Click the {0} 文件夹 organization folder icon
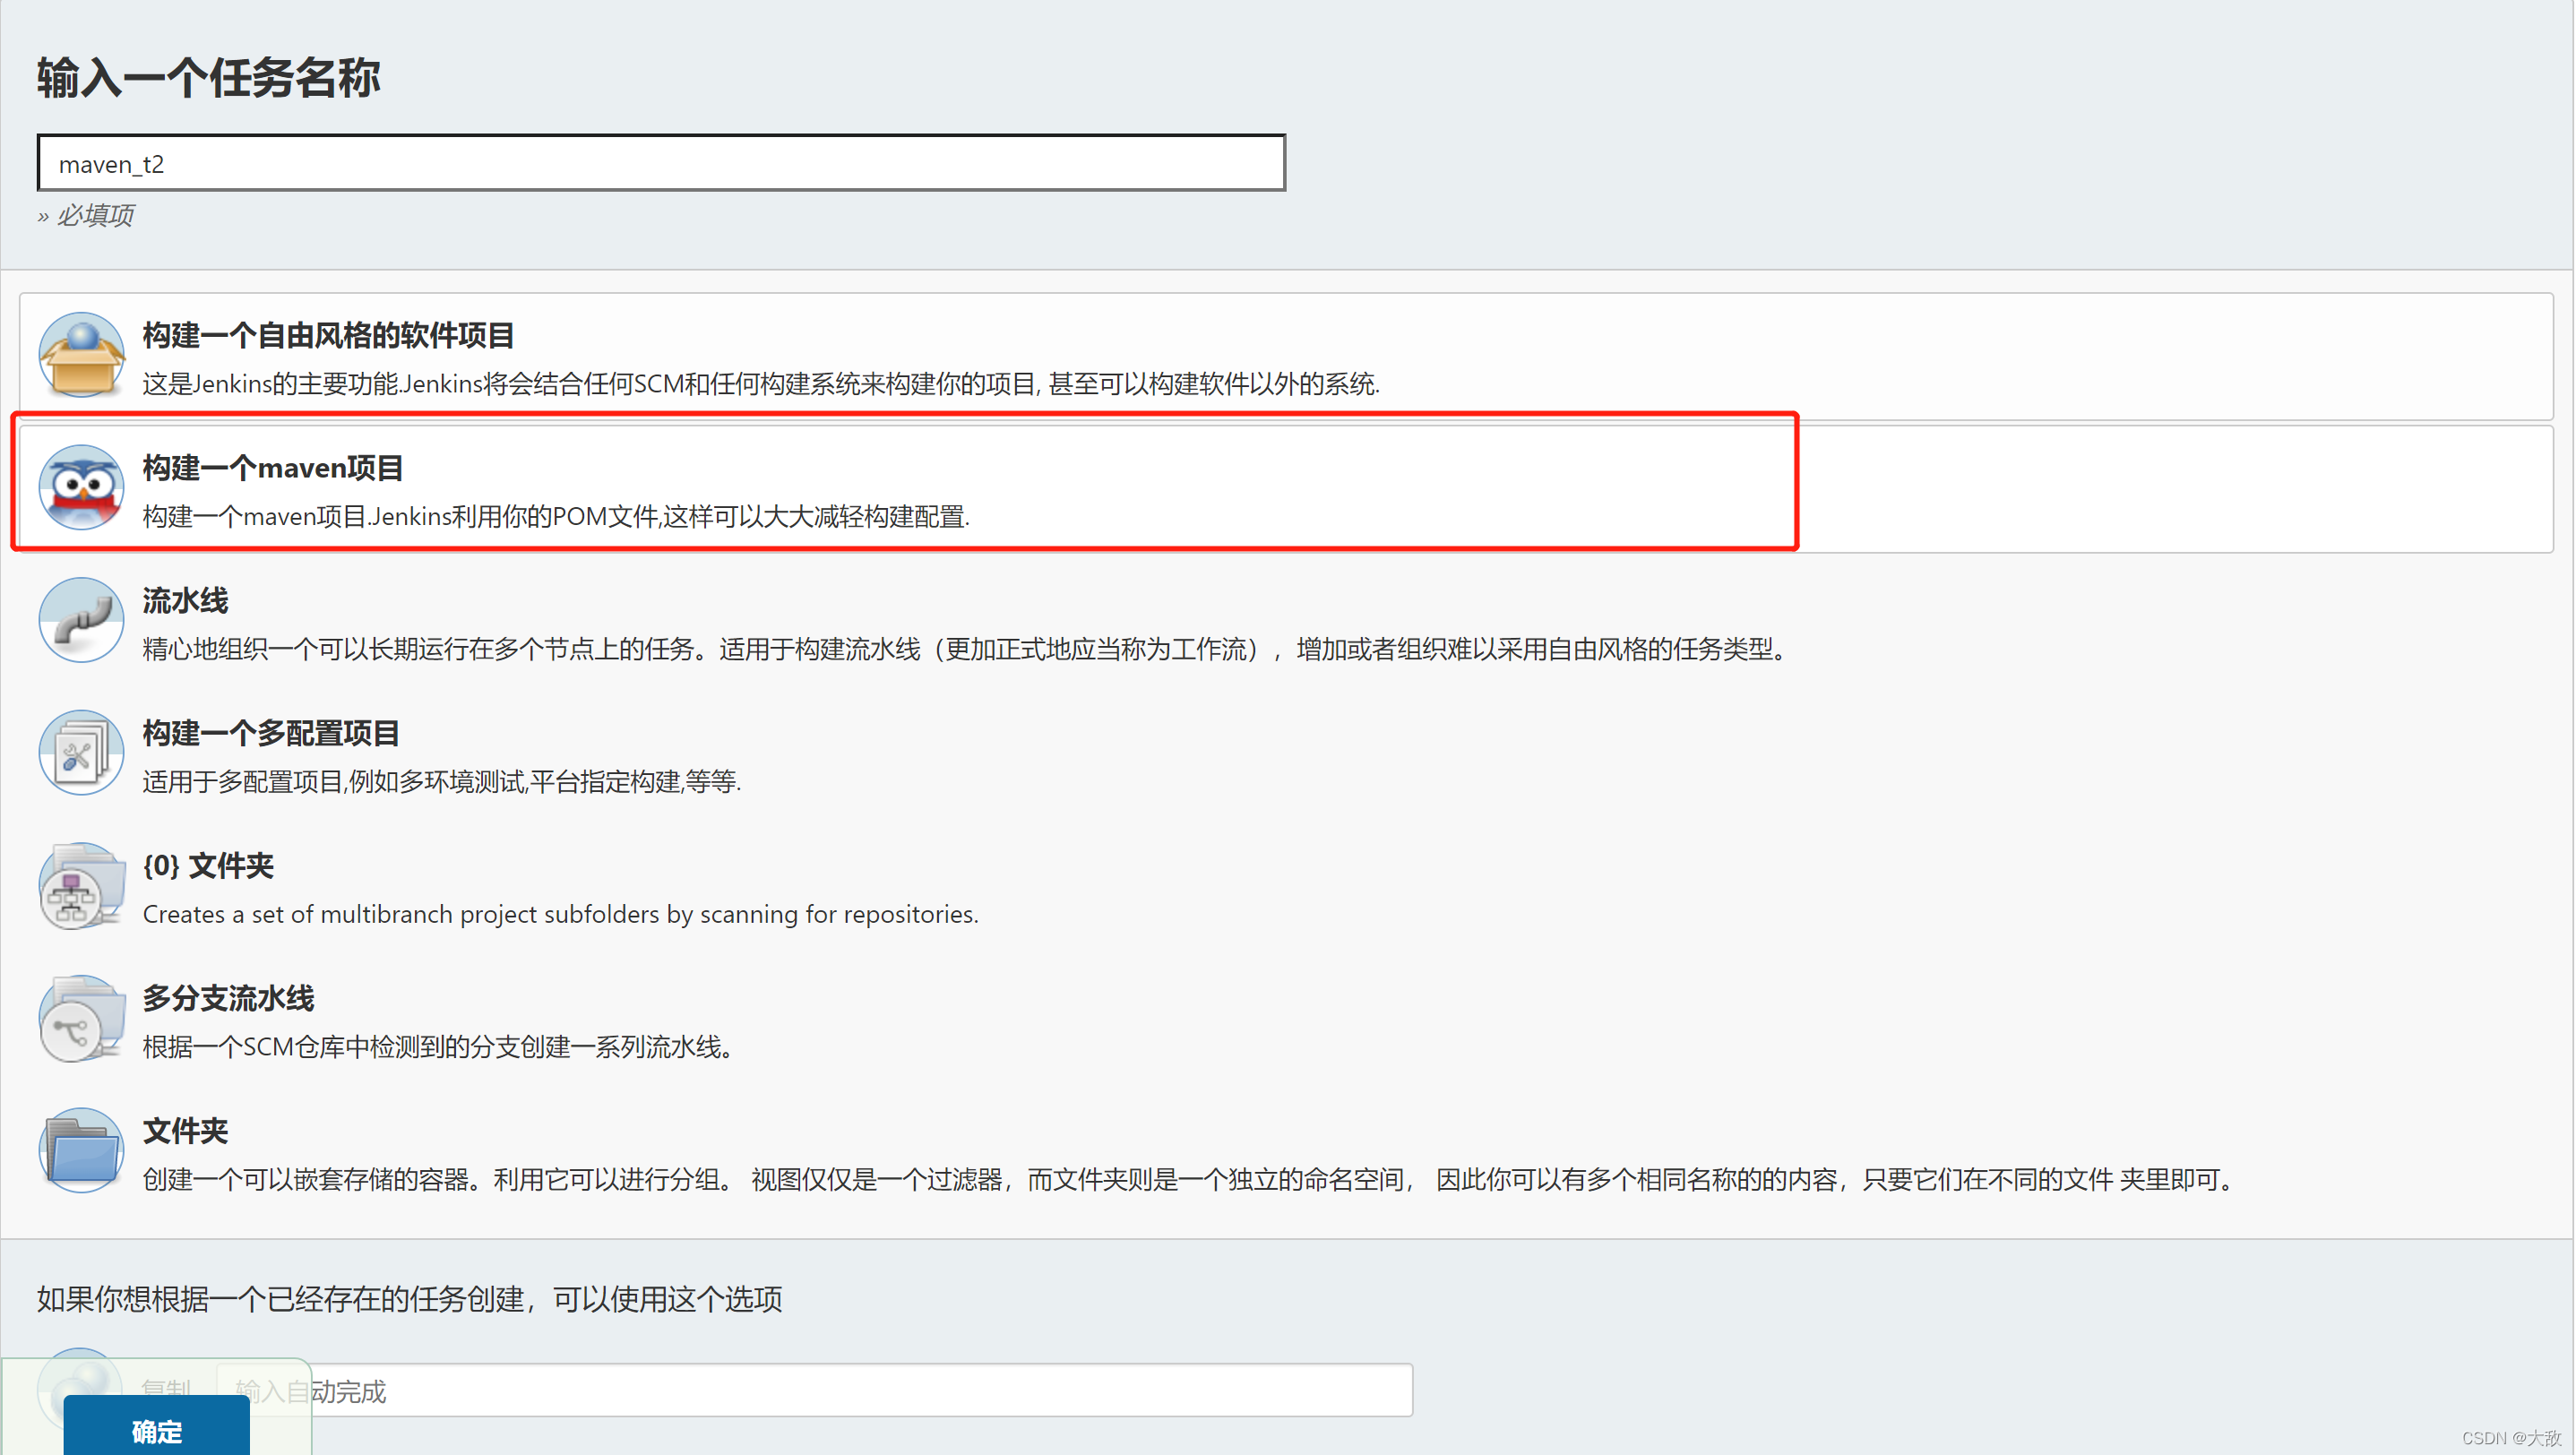The width and height of the screenshot is (2576, 1455). [x=81, y=886]
